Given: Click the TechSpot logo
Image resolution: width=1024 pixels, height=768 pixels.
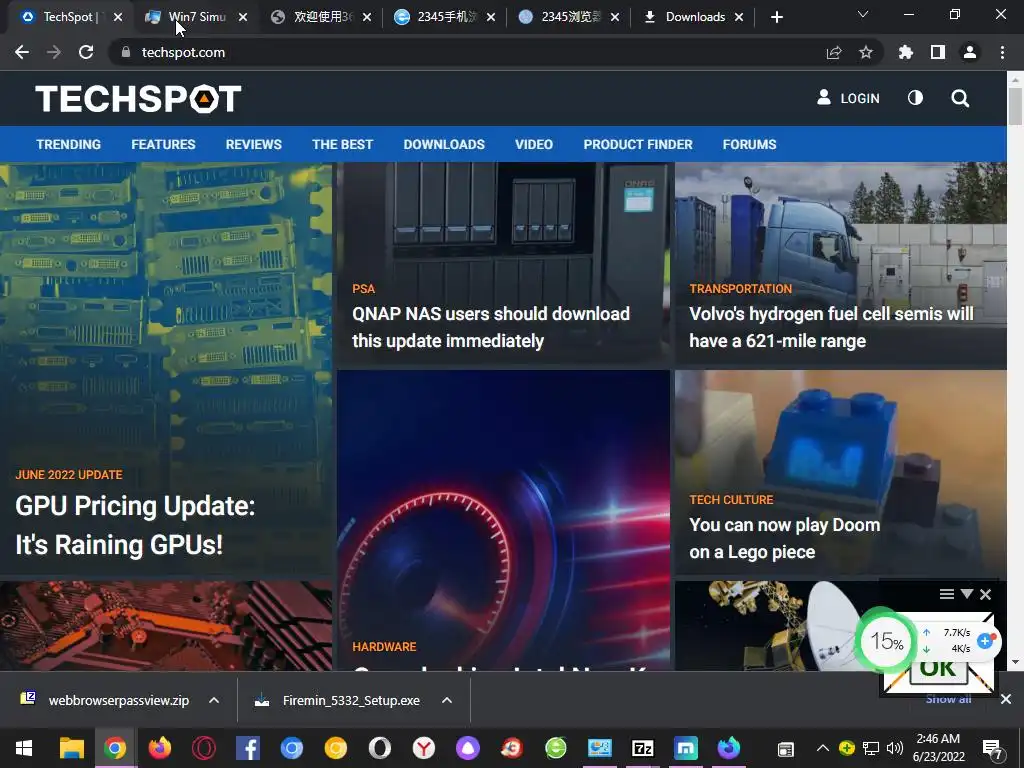Looking at the screenshot, I should (x=138, y=99).
